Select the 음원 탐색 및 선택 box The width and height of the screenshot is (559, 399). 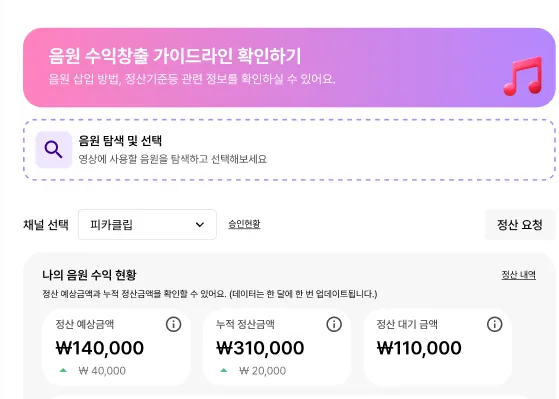pyautogui.click(x=289, y=150)
